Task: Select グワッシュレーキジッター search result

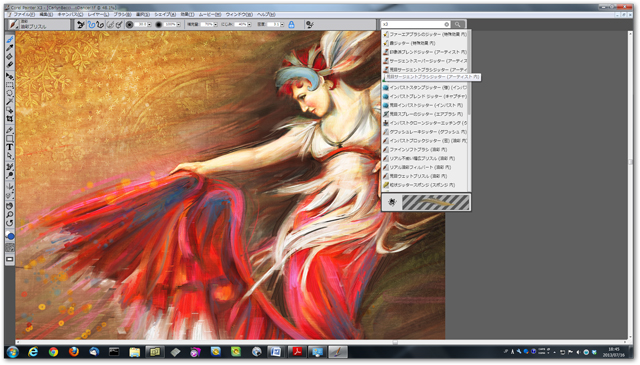Action: [x=425, y=132]
